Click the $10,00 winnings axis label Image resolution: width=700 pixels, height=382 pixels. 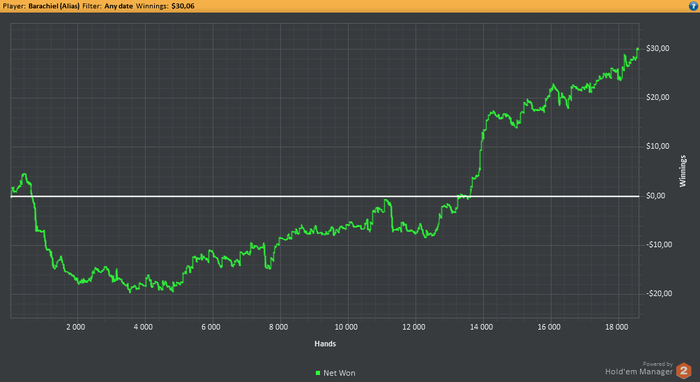[x=658, y=146]
